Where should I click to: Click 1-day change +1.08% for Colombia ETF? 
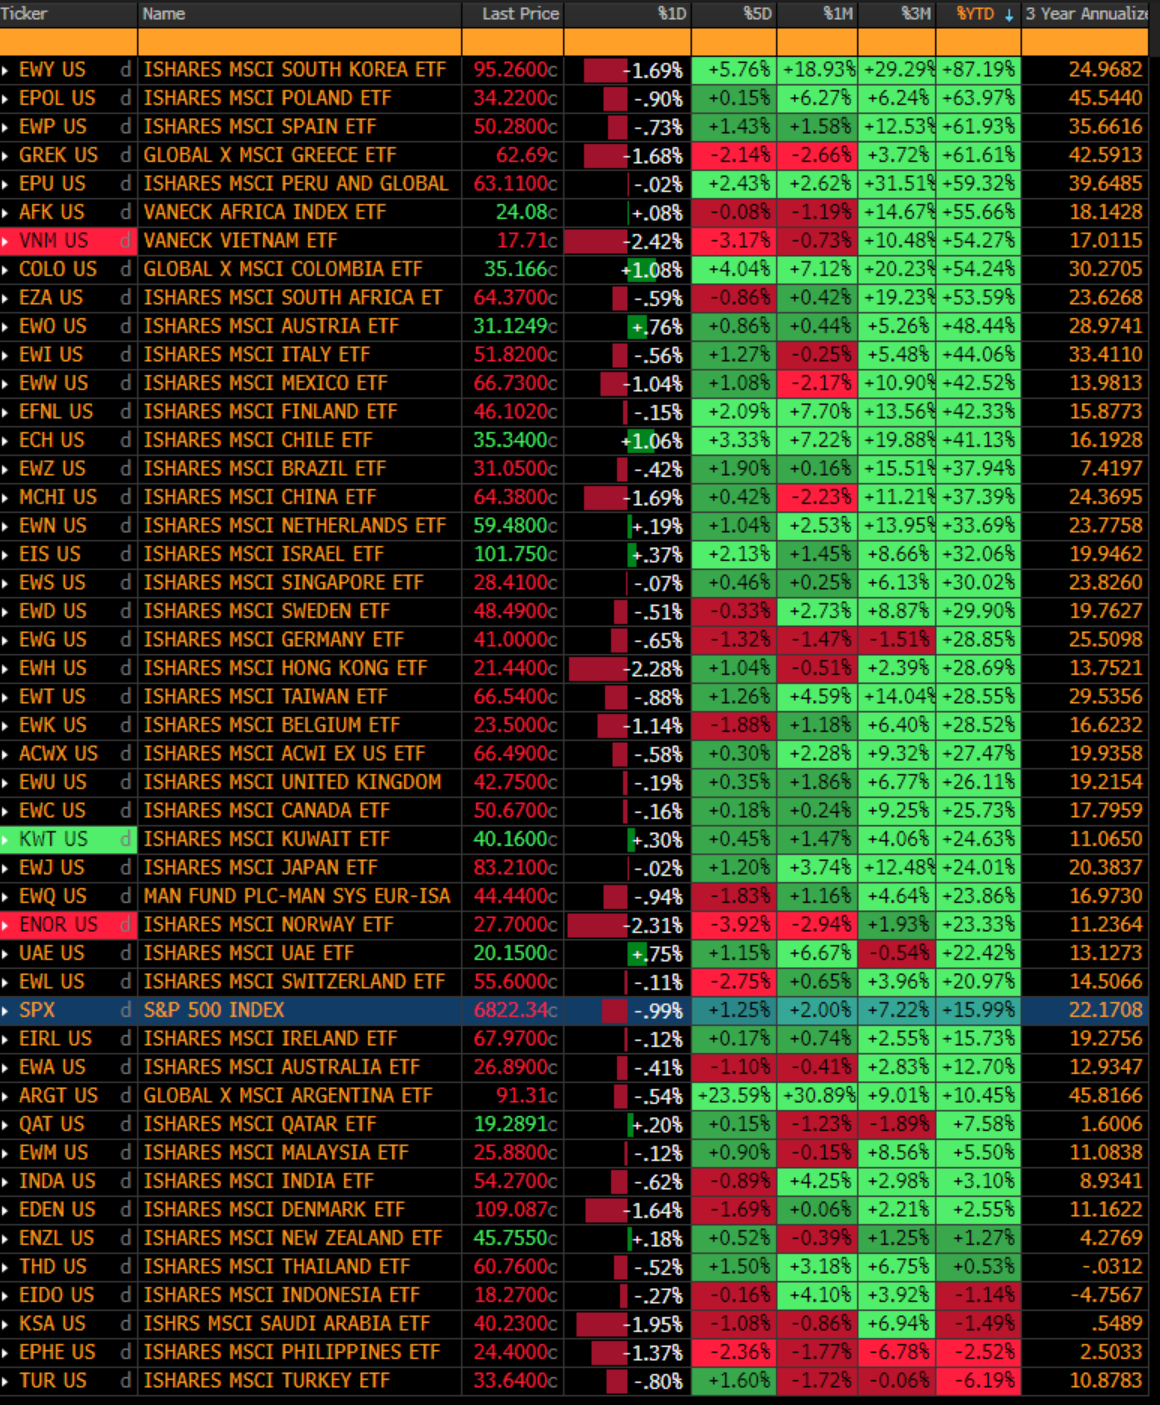click(x=652, y=270)
